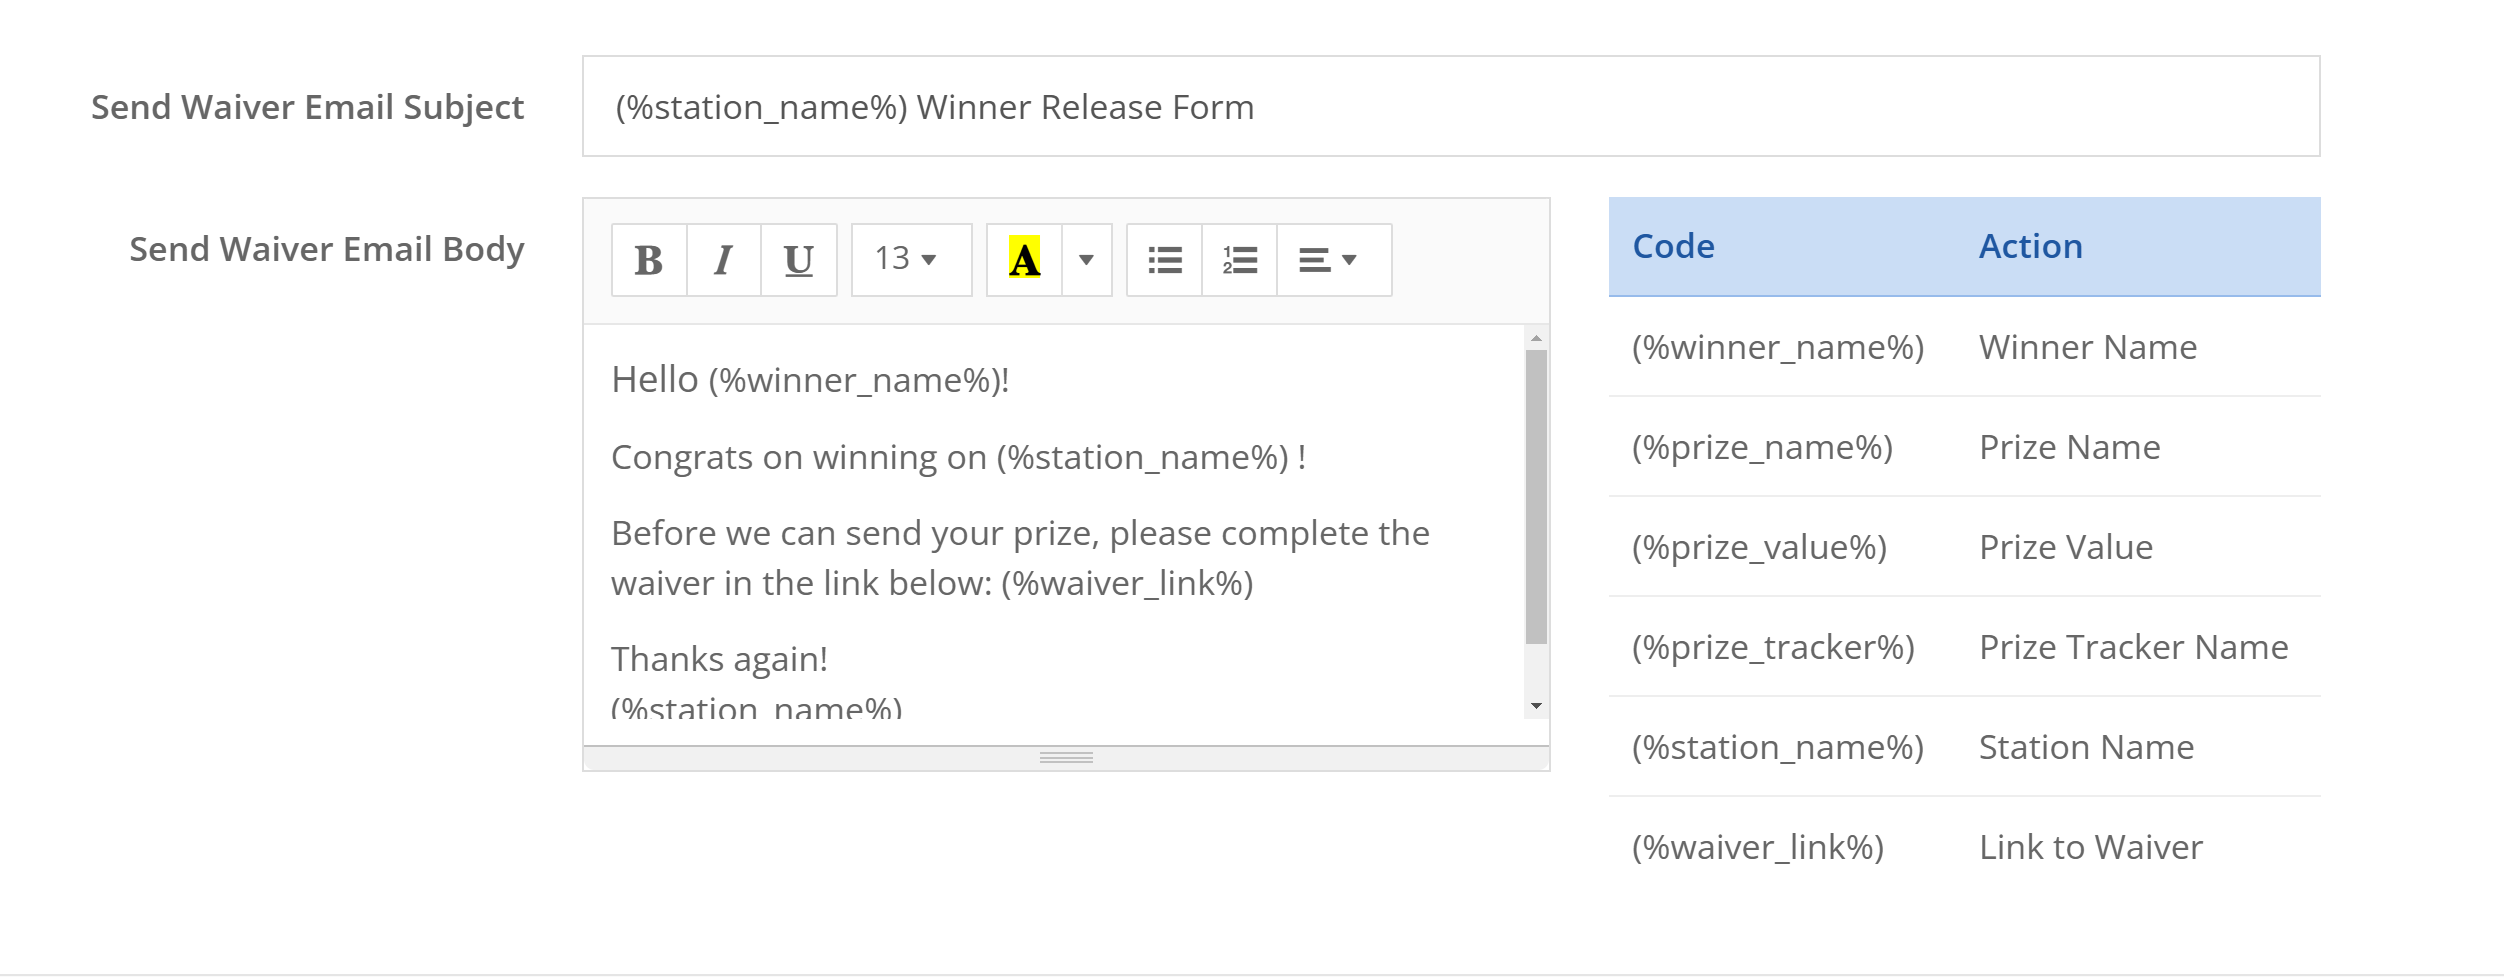Apply the yellow highlight text color
This screenshot has height=977, width=2504.
click(1024, 260)
